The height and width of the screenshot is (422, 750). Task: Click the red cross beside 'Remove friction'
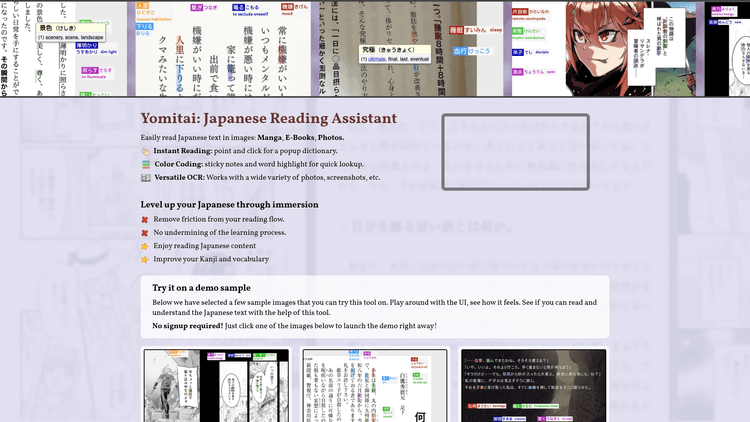tap(144, 220)
